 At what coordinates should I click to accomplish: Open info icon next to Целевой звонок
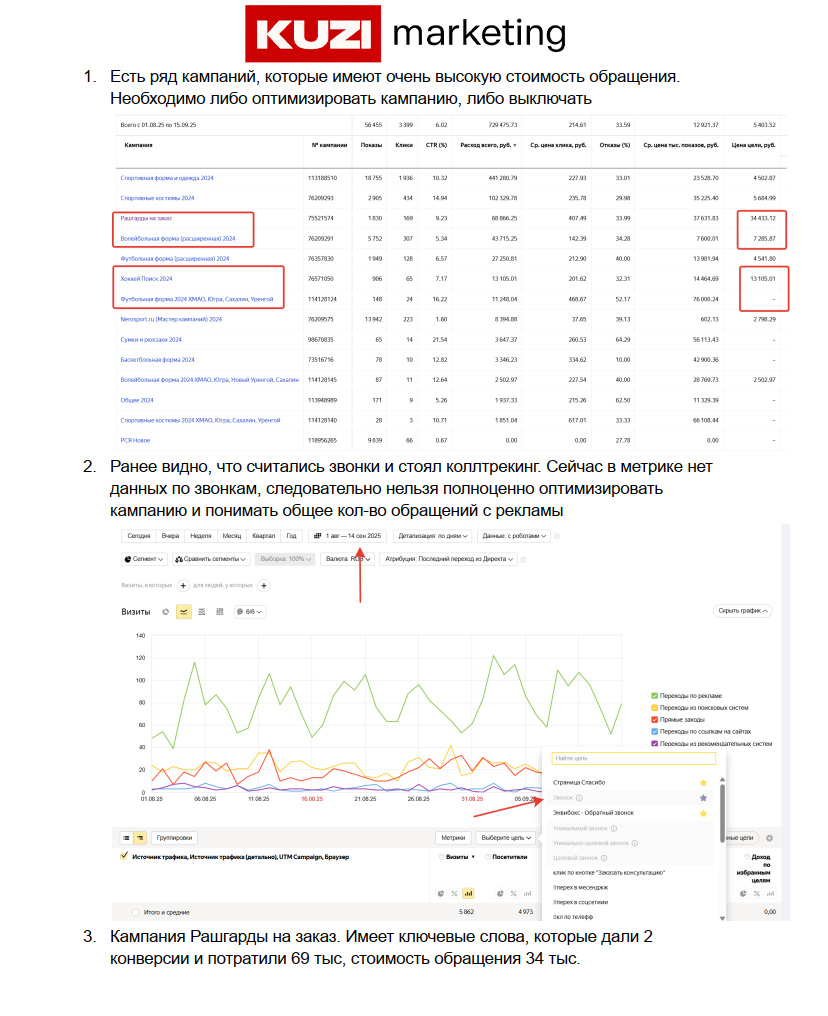604,858
